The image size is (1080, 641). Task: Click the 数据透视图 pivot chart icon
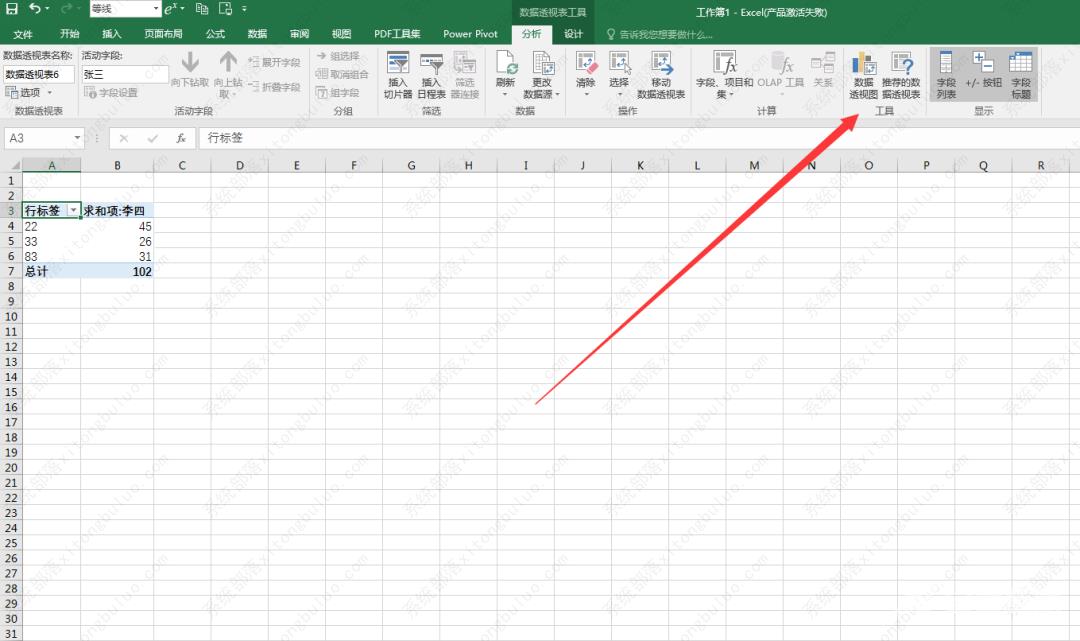[864, 74]
